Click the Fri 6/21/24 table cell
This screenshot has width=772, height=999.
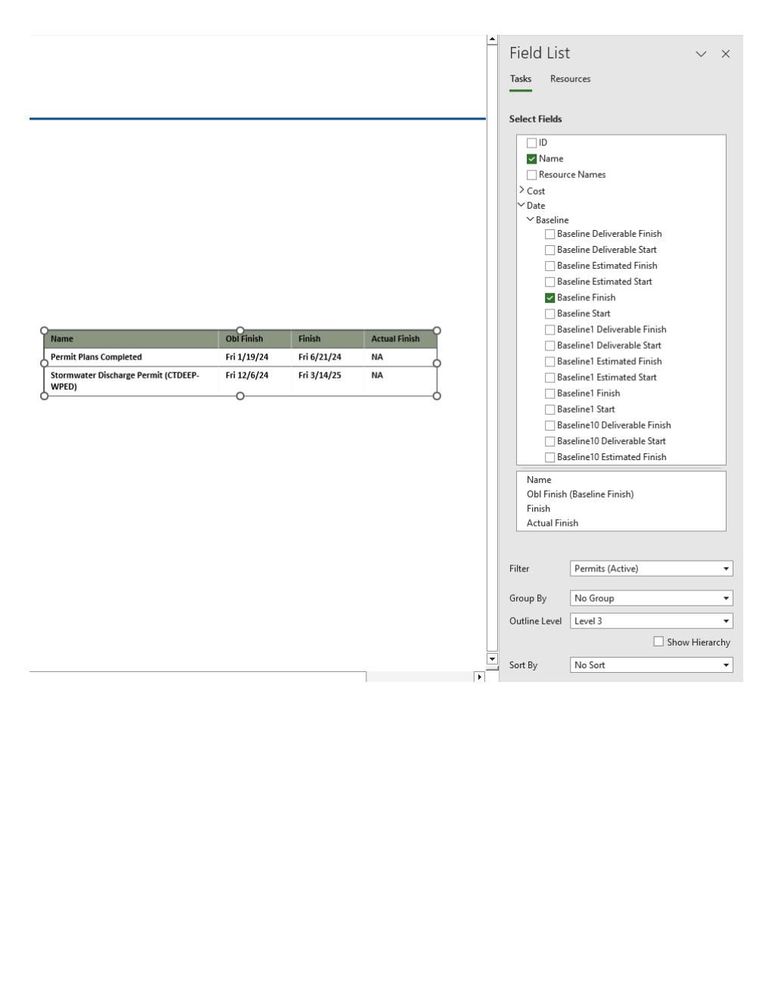click(327, 357)
